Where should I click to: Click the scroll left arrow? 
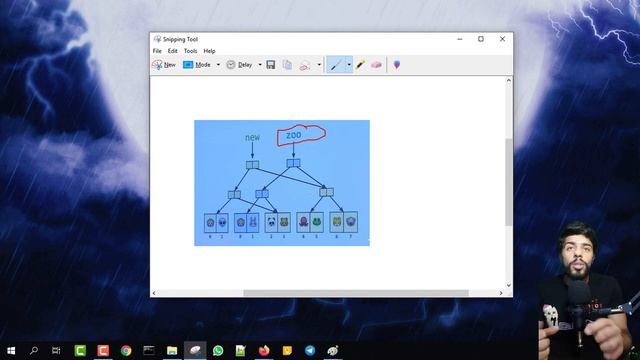154,293
